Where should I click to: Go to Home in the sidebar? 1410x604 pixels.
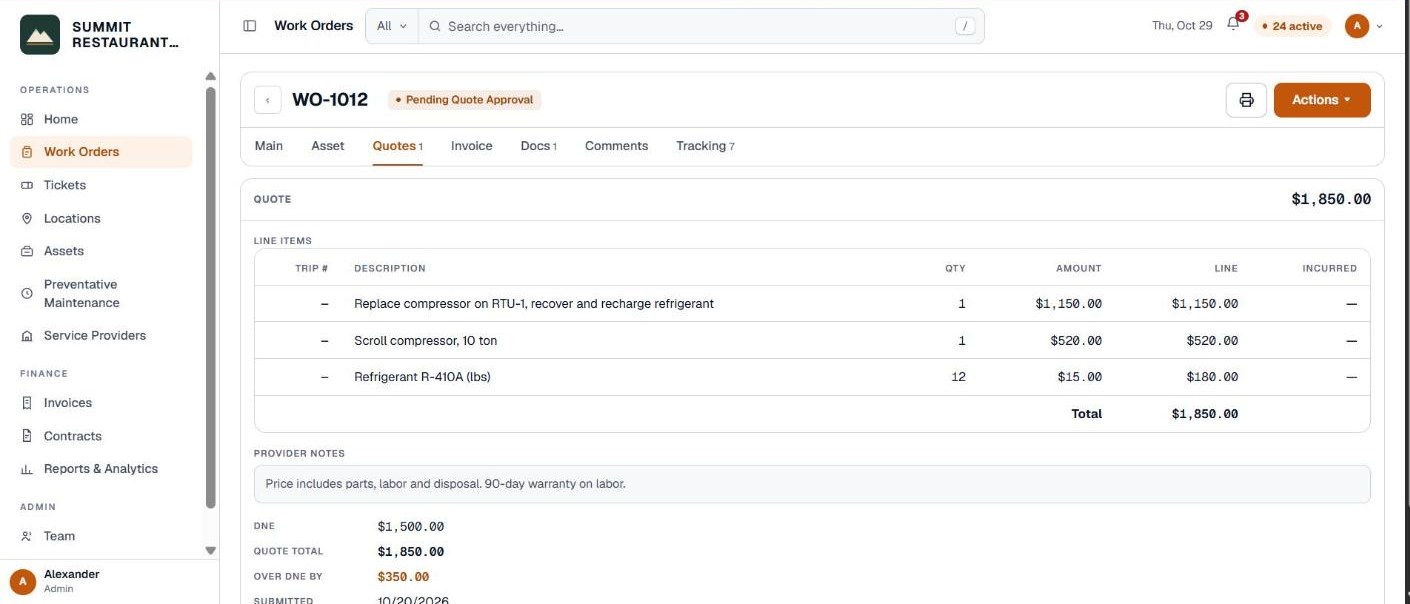[101, 119]
